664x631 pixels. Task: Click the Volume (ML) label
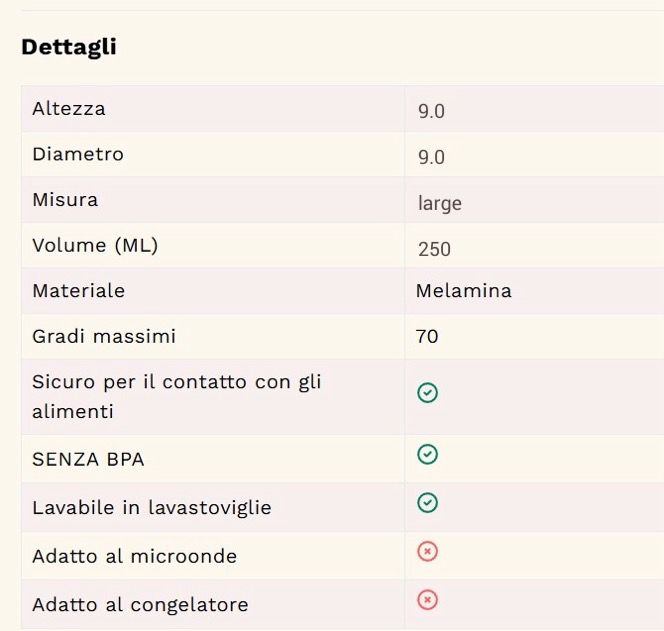coord(95,245)
